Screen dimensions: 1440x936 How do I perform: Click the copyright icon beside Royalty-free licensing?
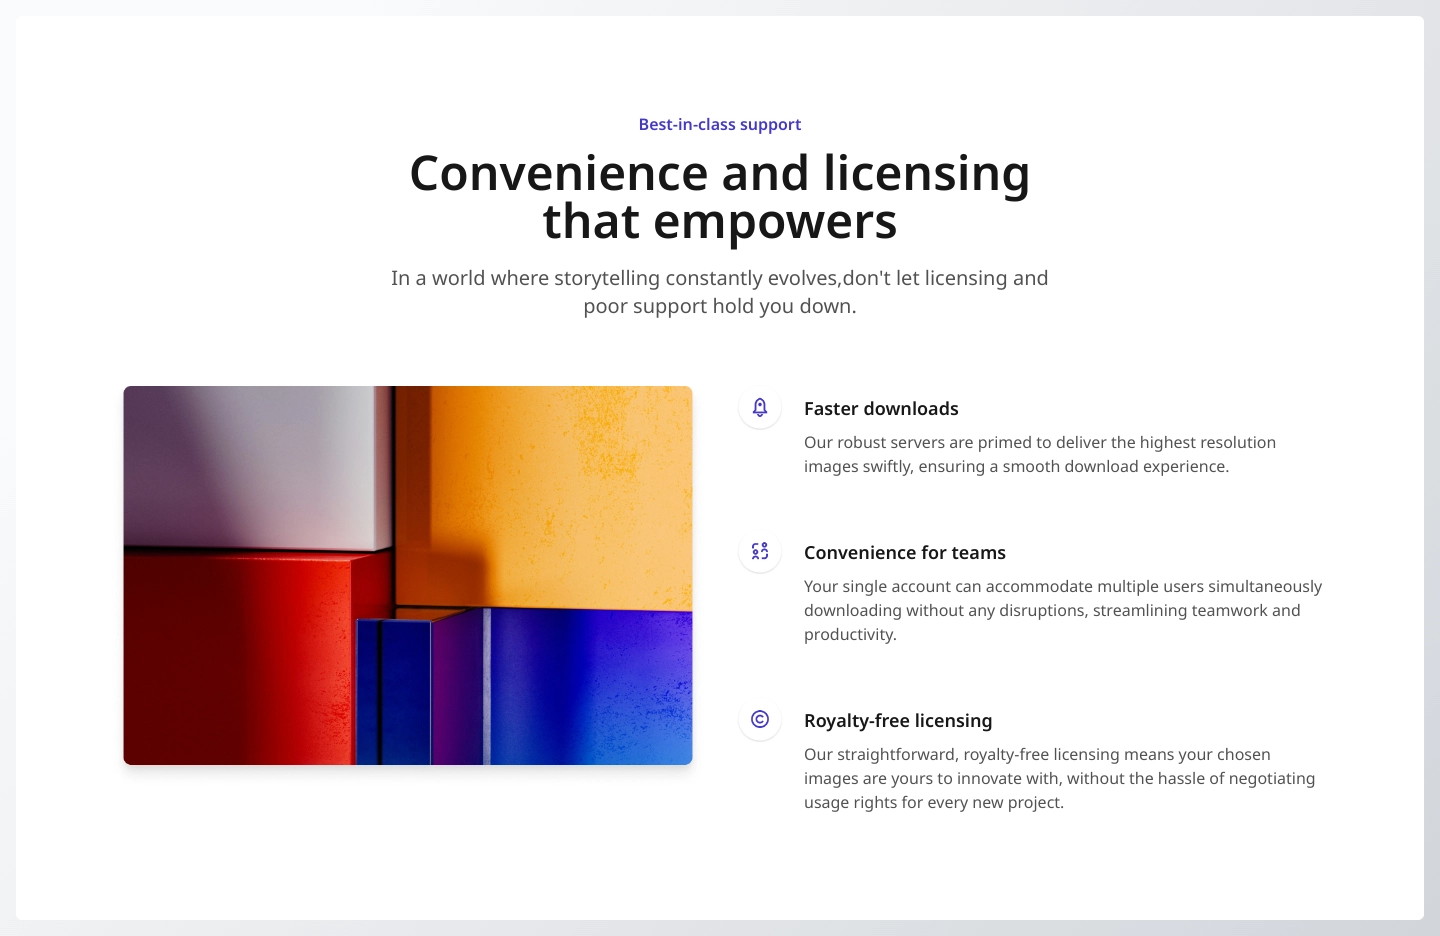[760, 719]
